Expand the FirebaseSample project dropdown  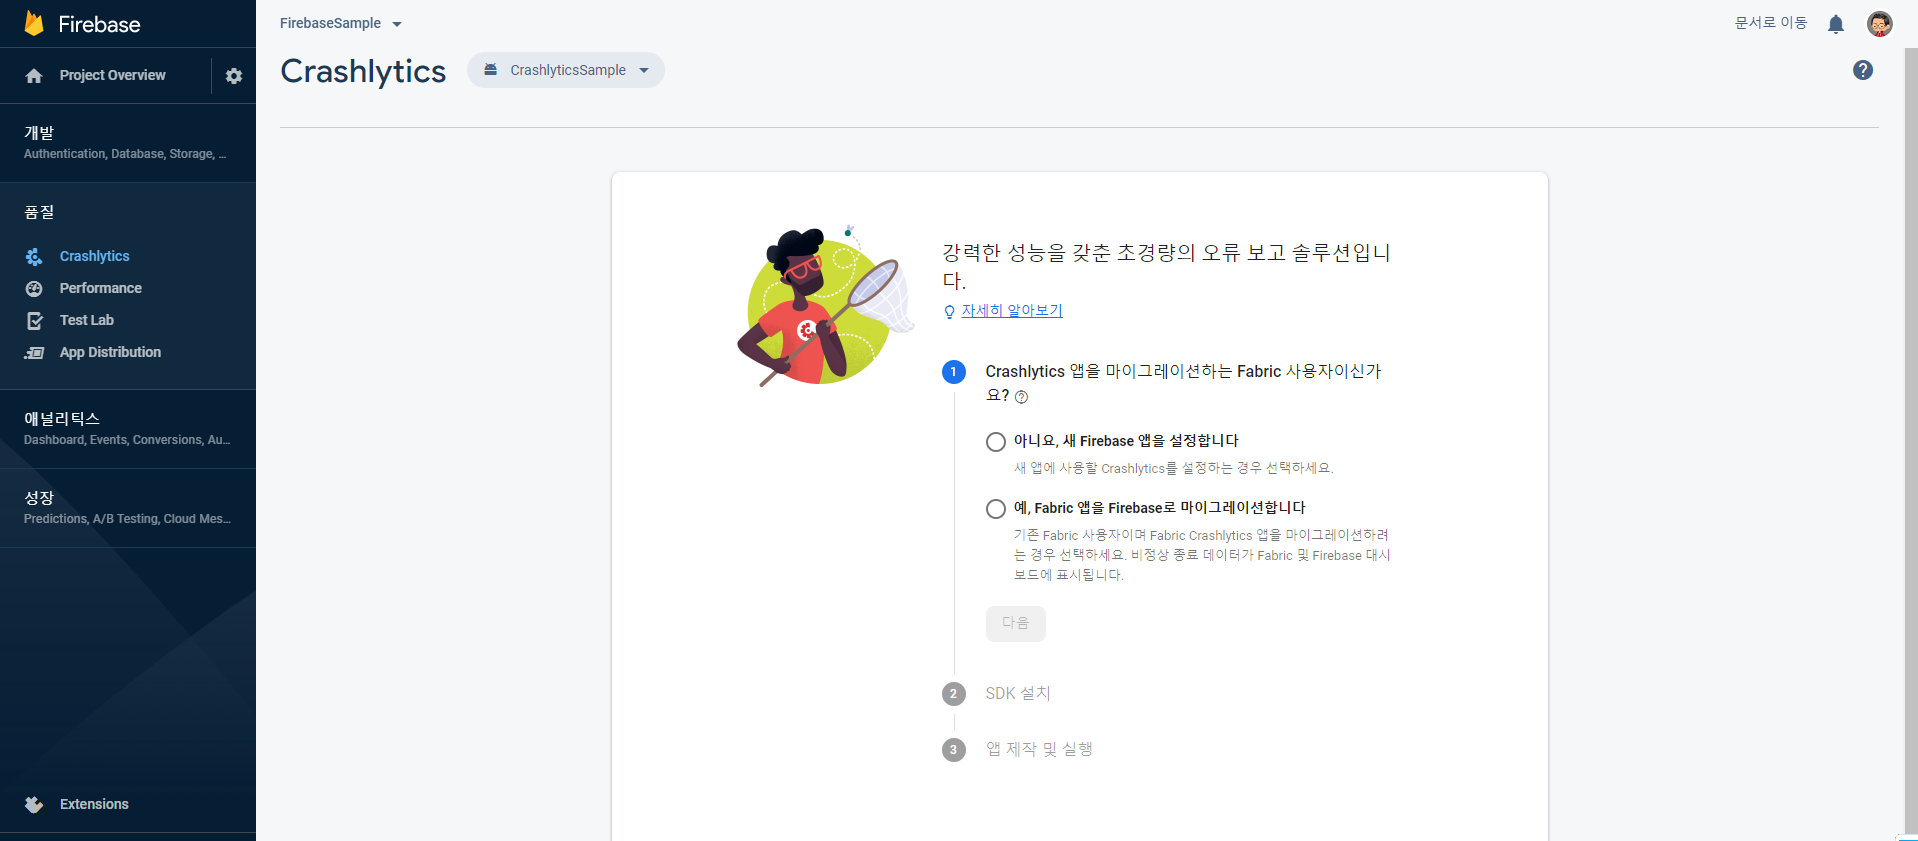(341, 23)
